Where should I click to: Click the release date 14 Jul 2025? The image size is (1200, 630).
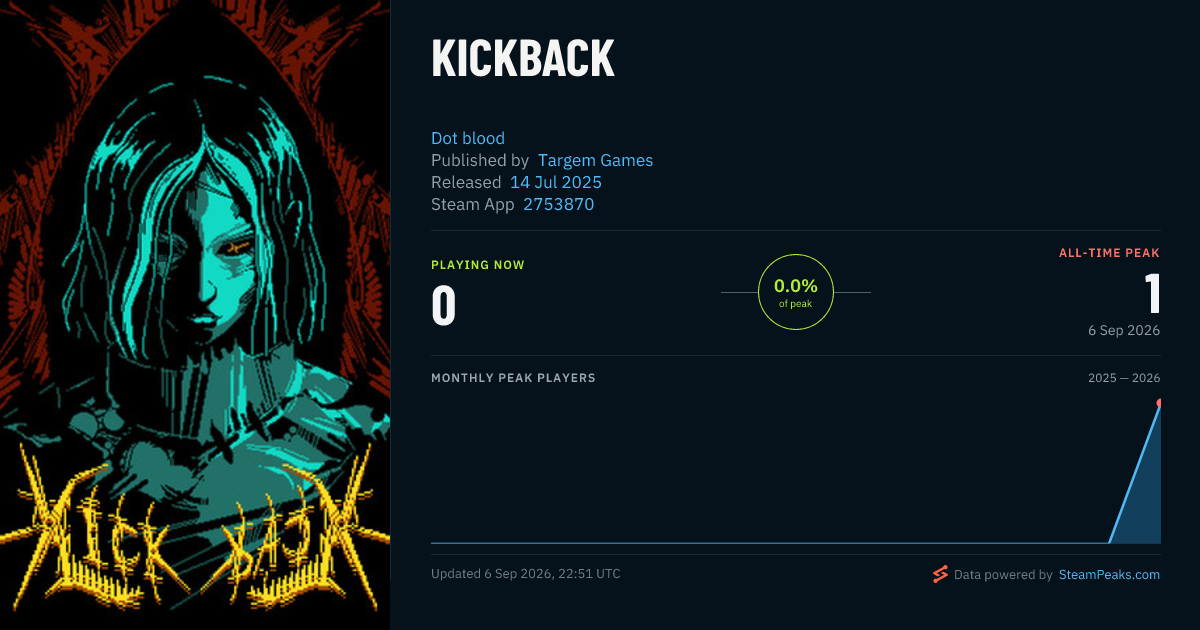click(x=556, y=182)
